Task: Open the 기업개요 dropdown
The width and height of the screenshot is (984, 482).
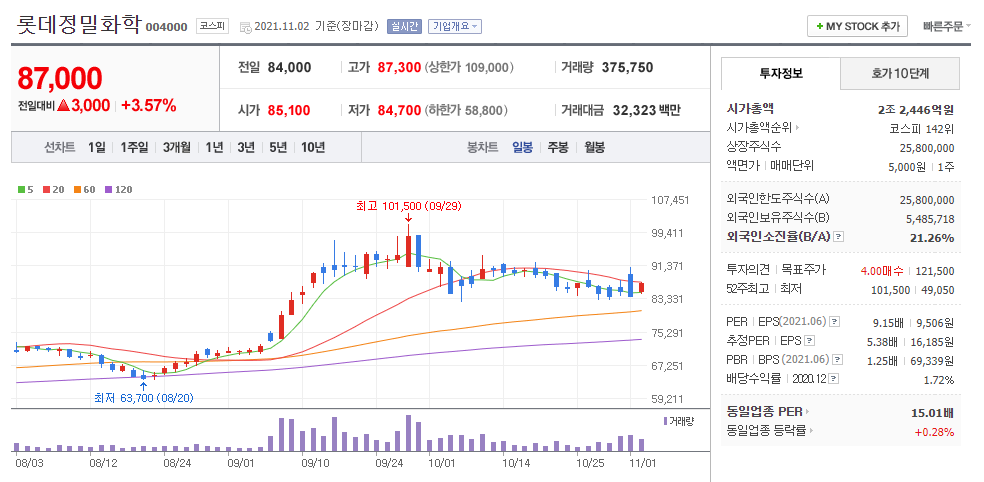Action: [x=455, y=26]
